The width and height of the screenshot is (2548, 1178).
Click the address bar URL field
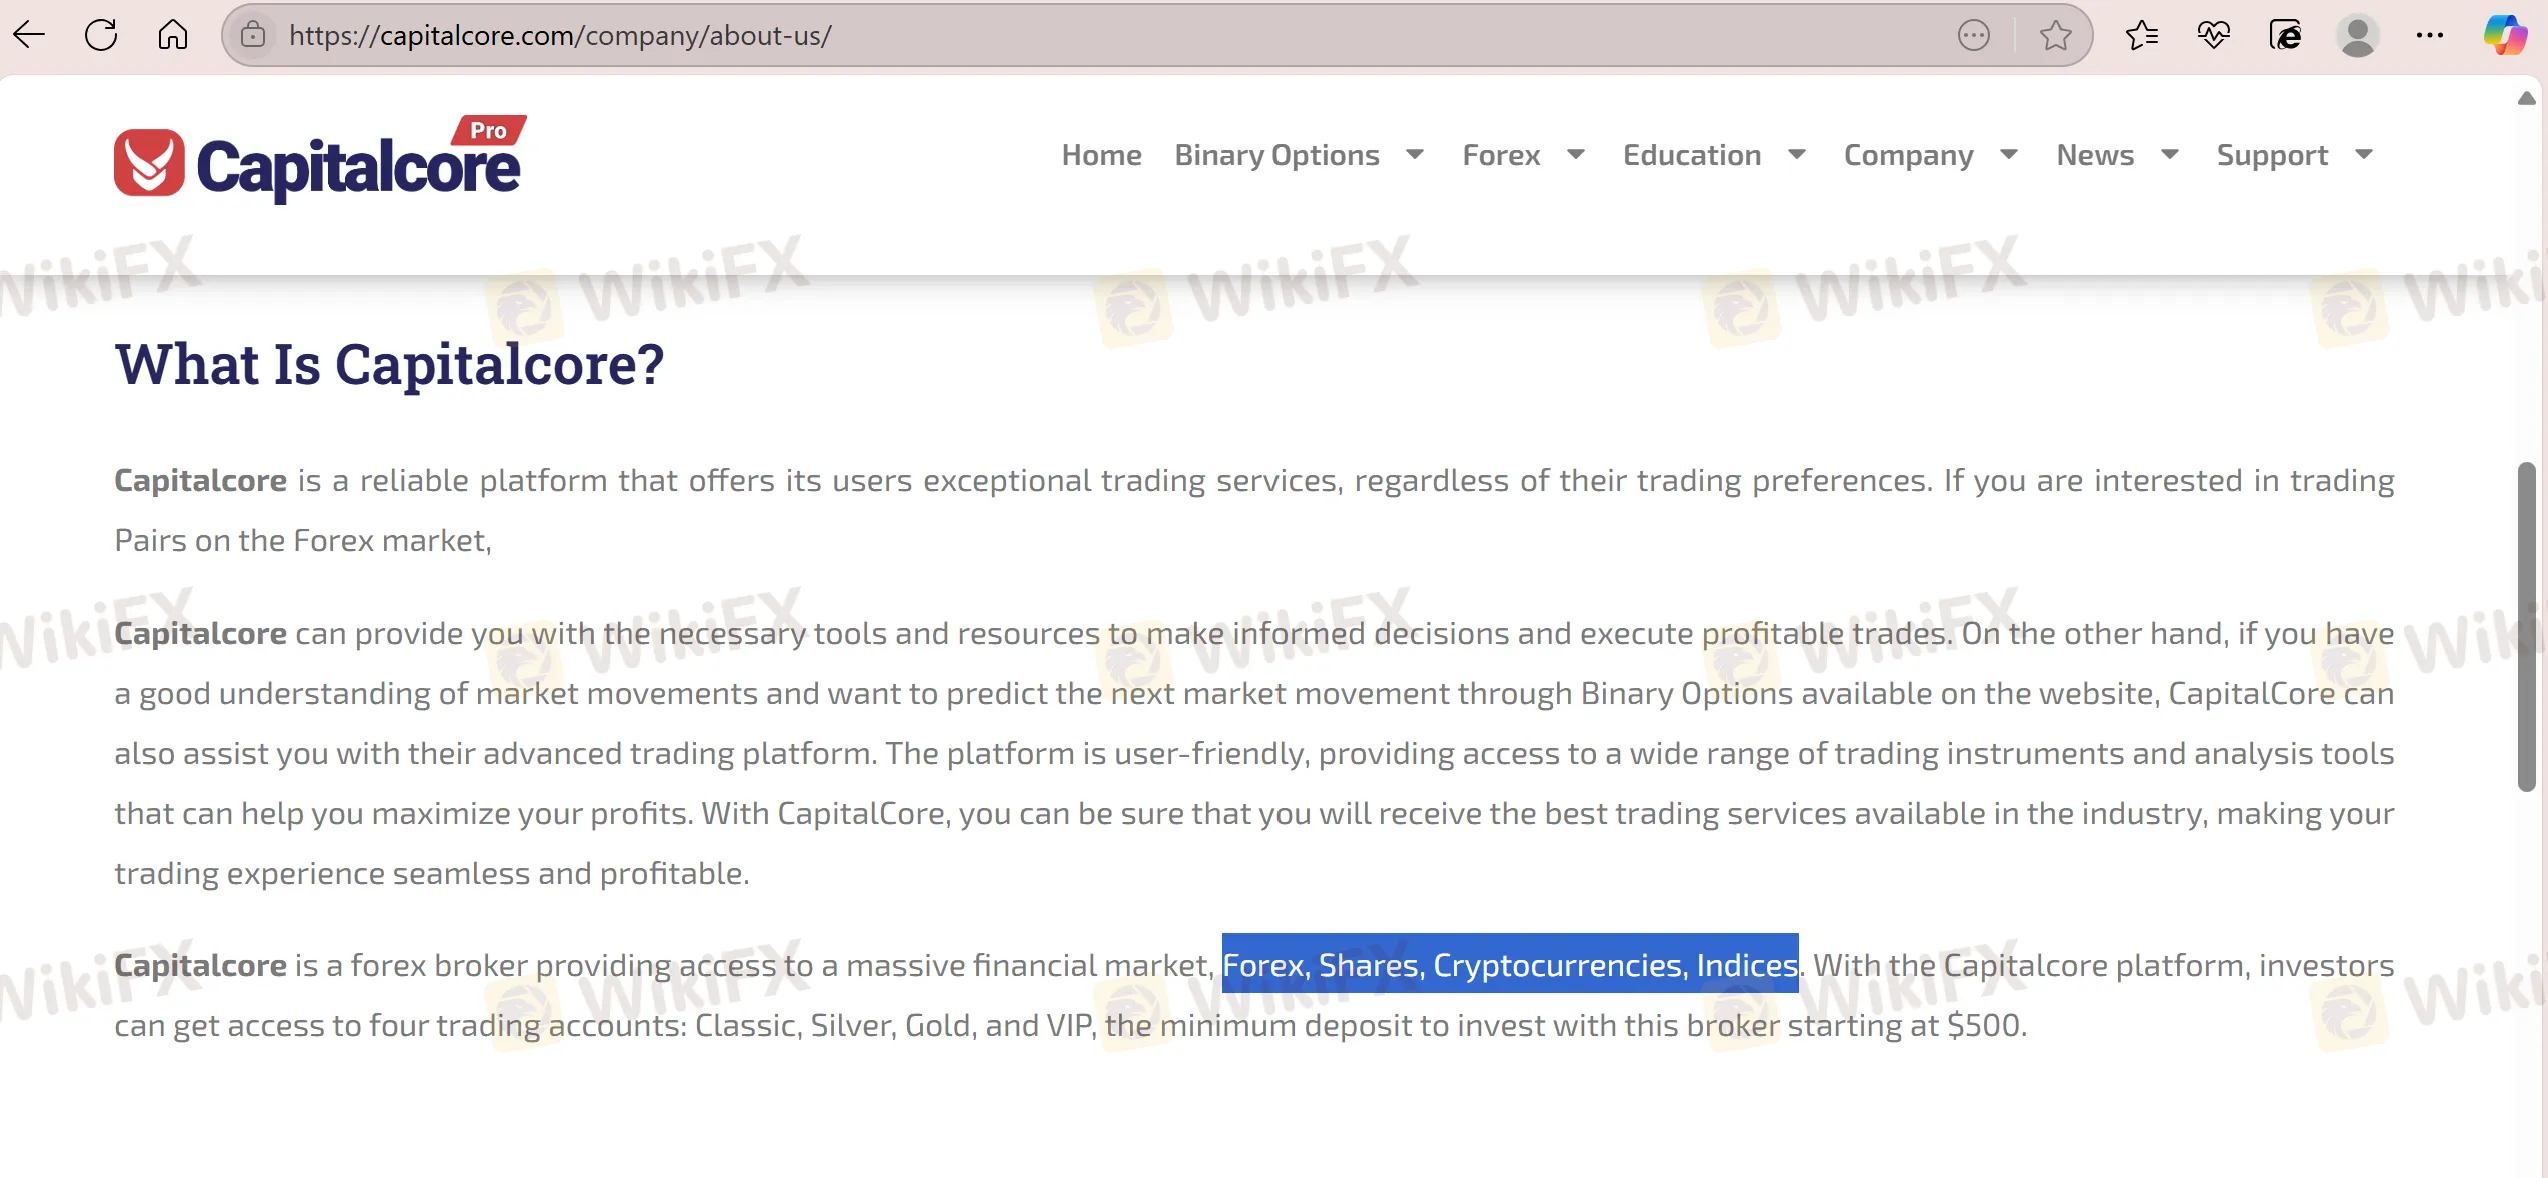(1000, 35)
